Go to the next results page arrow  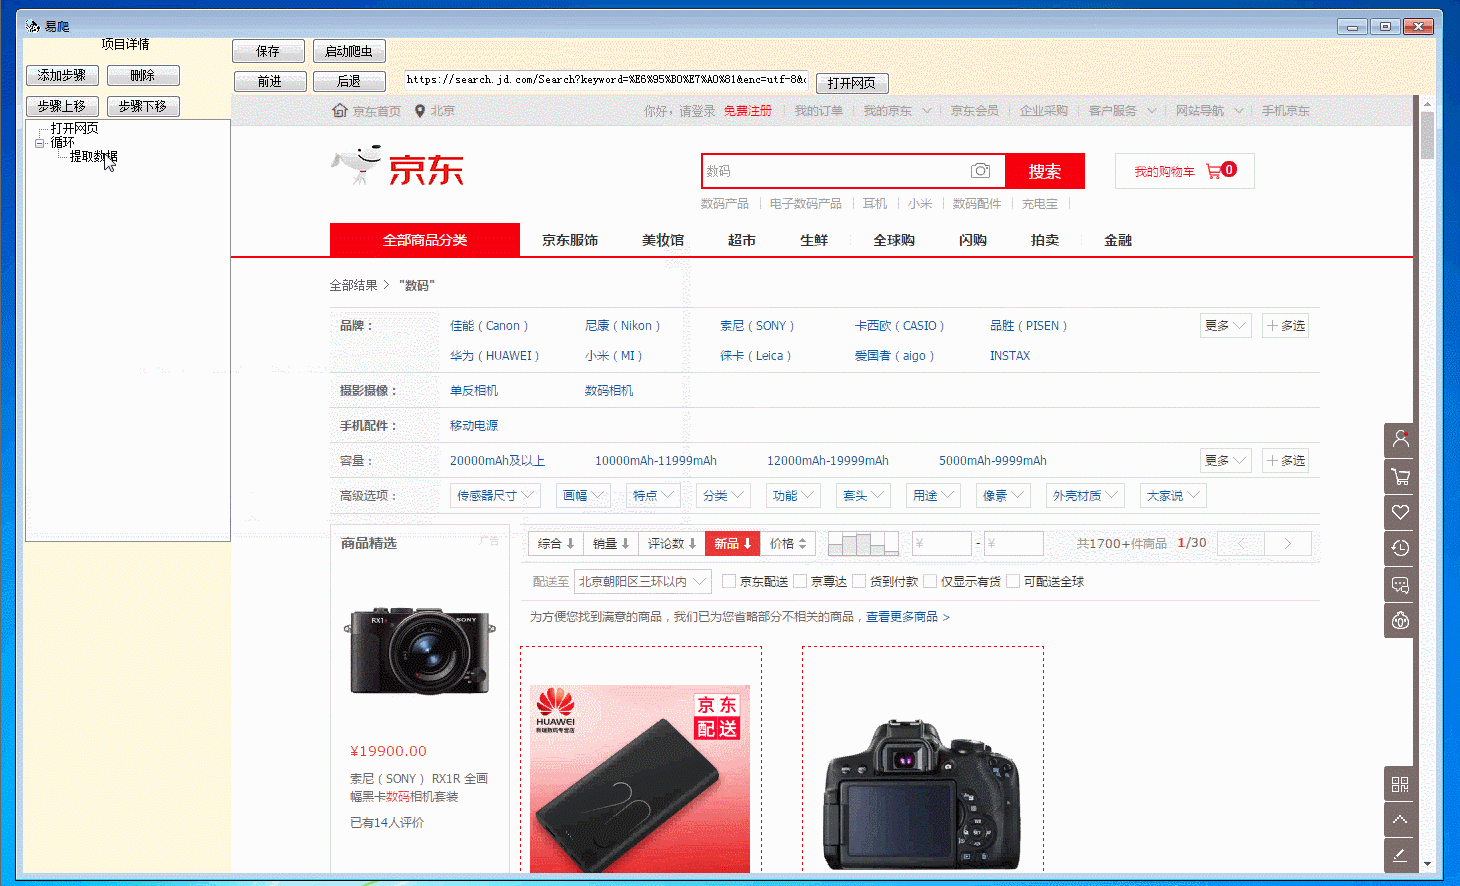[1288, 544]
